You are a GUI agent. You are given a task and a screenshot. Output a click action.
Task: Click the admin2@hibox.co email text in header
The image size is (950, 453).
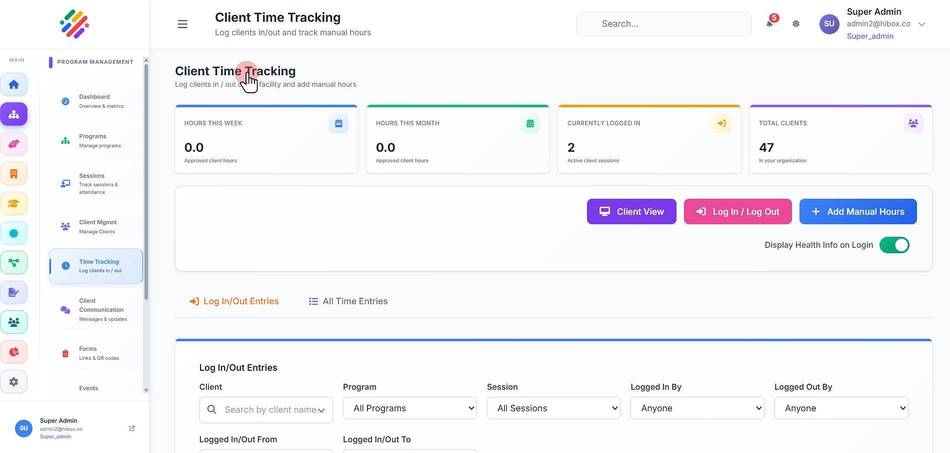point(879,24)
